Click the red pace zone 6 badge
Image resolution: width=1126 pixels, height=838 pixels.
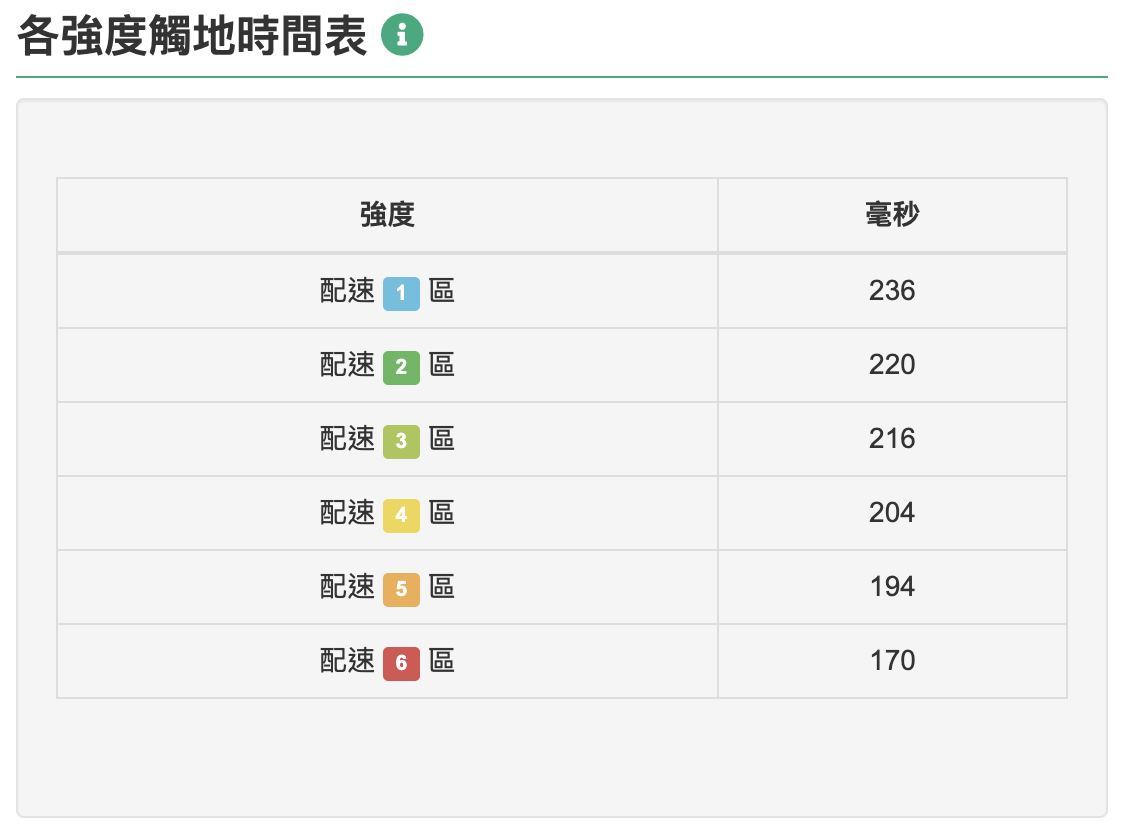coord(401,663)
